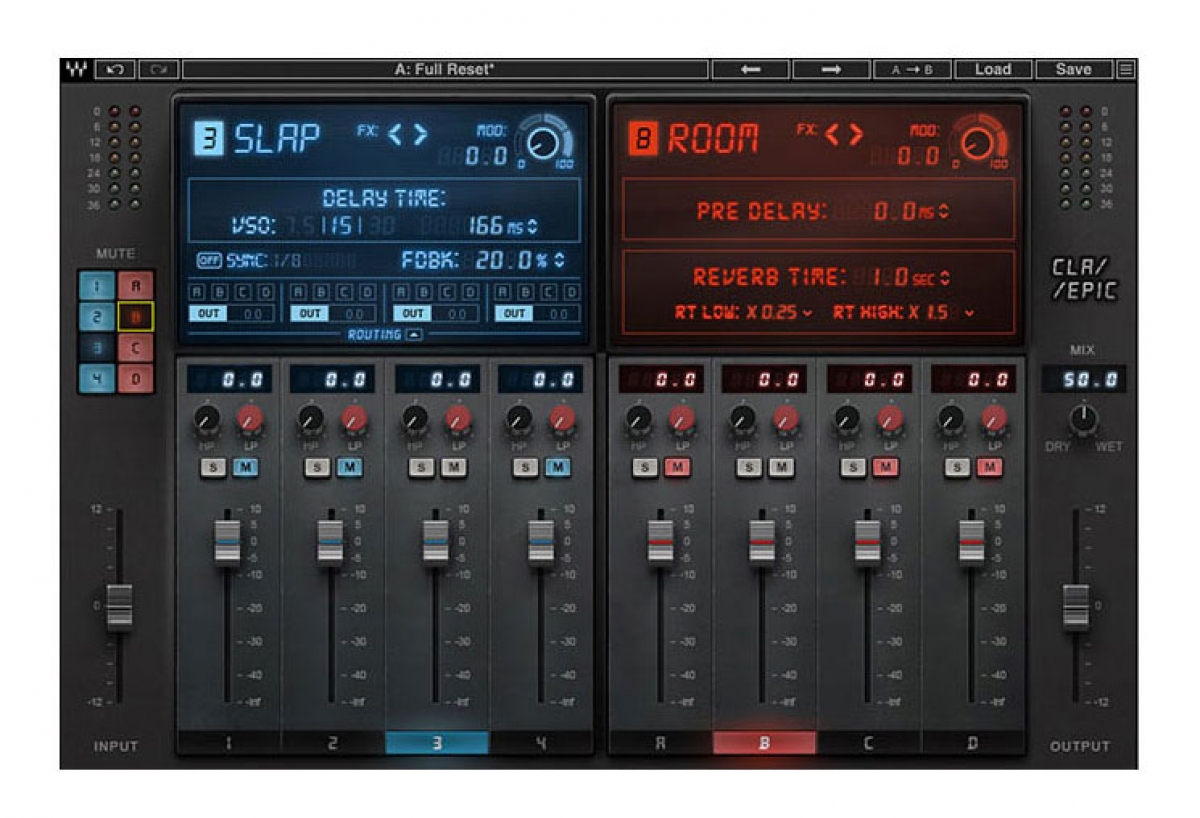Toggle the M button on channel 2 strip
The height and width of the screenshot is (818, 1200).
(350, 467)
